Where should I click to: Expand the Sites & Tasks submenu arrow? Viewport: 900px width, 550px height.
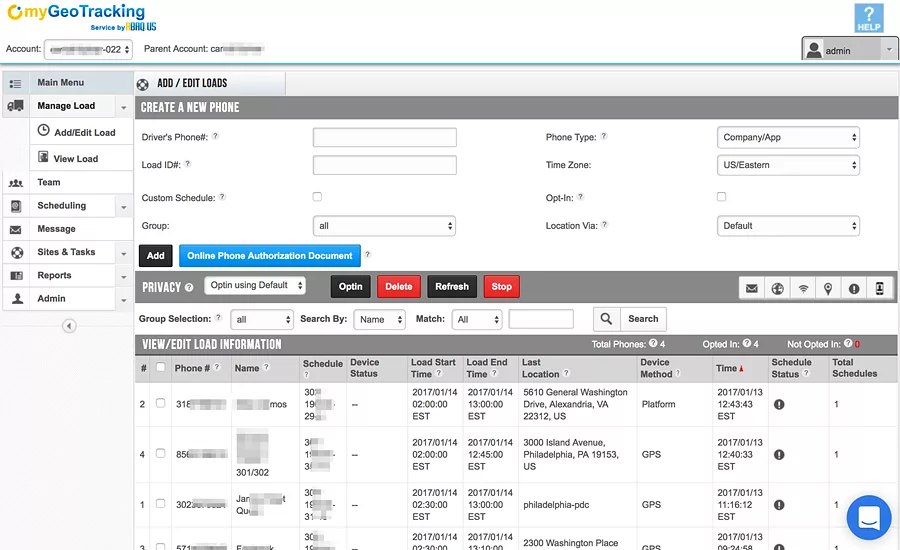(123, 254)
